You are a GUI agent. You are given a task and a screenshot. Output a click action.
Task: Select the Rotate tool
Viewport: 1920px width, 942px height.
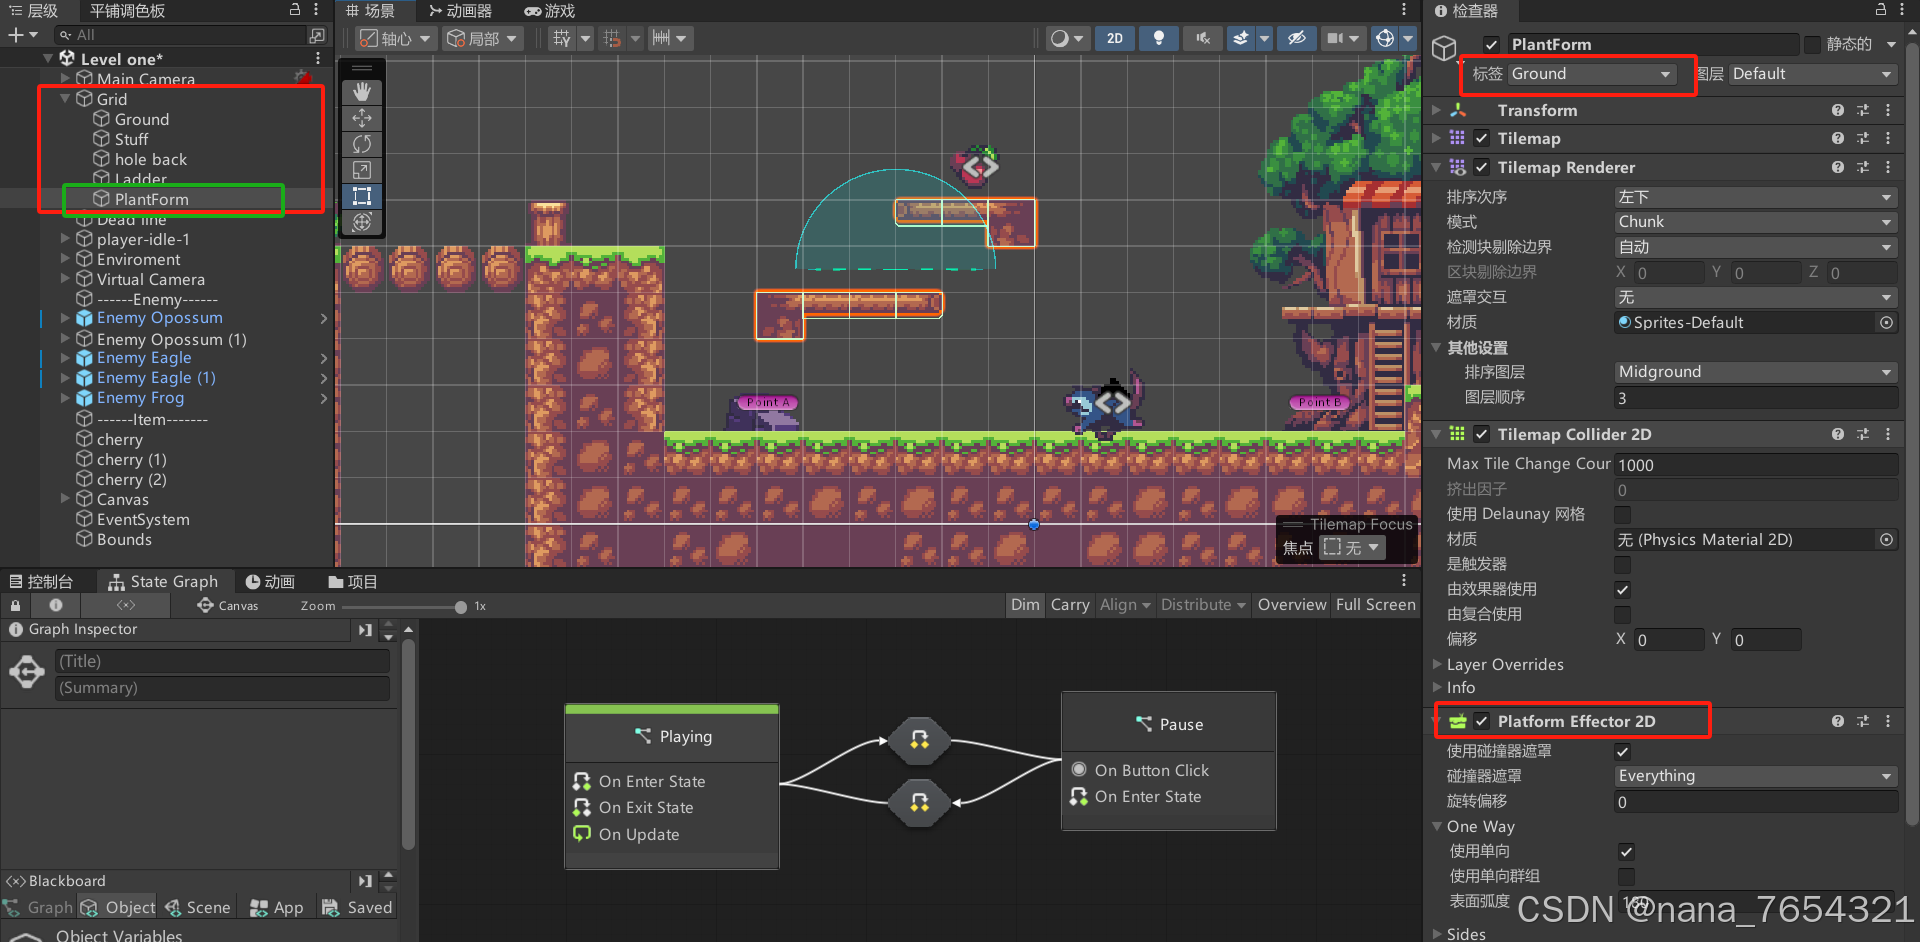click(361, 144)
